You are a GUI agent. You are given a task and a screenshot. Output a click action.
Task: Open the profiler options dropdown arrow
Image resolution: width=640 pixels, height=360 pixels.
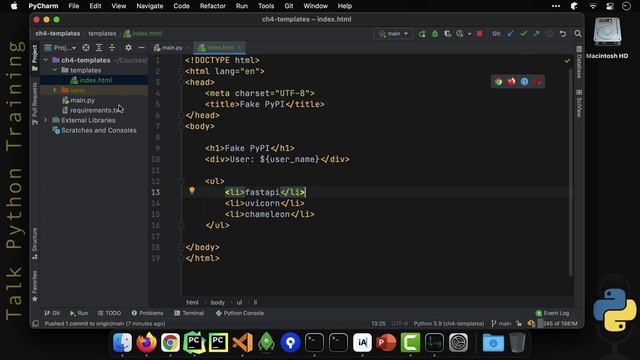(x=469, y=34)
